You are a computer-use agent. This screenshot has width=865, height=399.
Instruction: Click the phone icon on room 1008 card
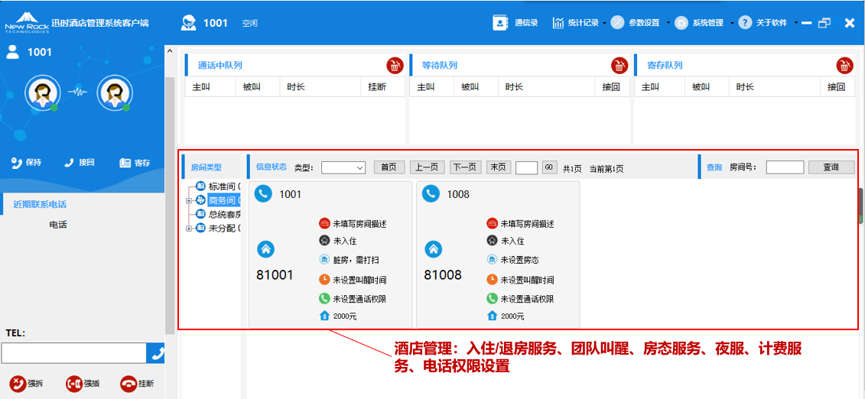tap(431, 194)
